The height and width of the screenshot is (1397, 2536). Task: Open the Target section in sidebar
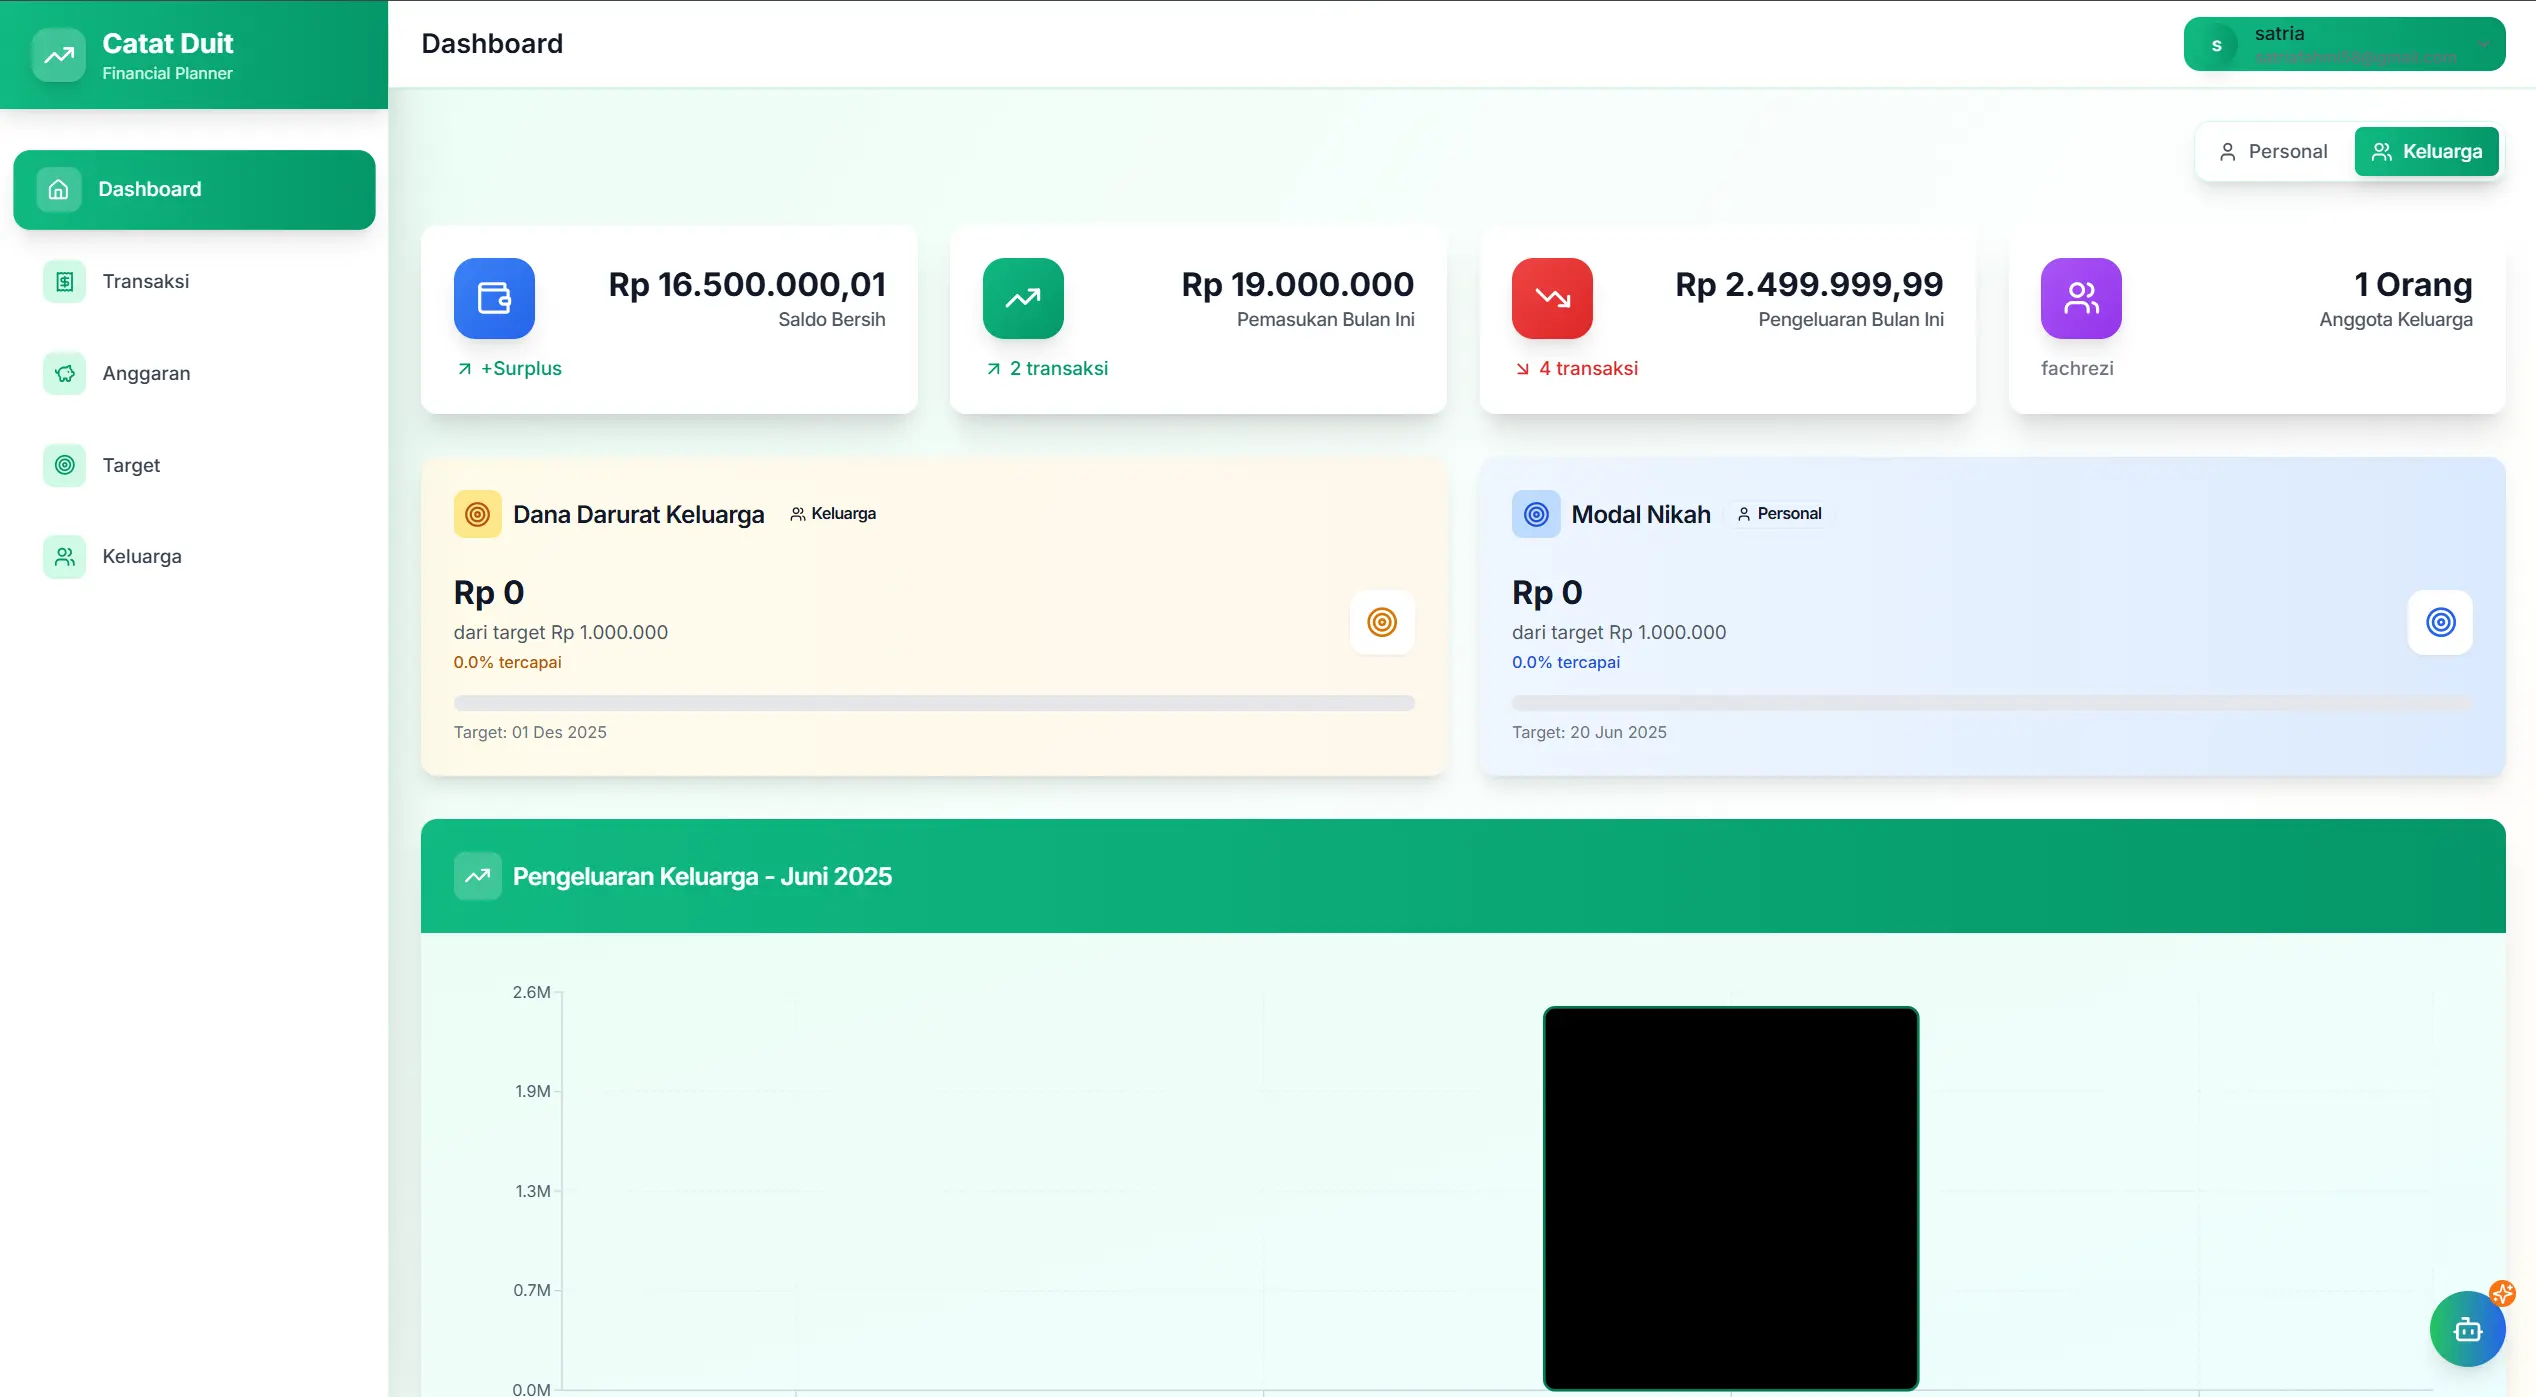click(x=131, y=465)
